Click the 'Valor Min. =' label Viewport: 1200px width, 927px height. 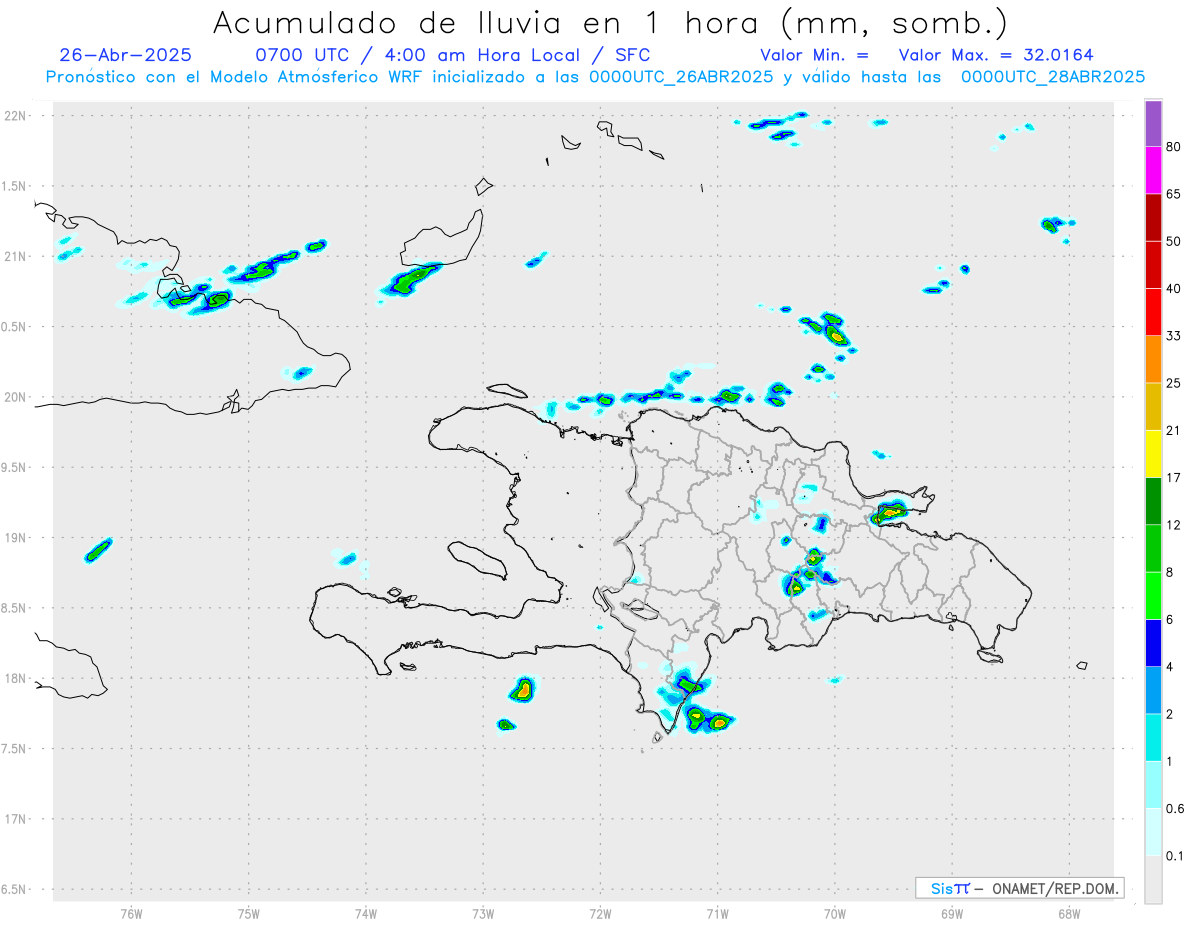[x=815, y=55]
